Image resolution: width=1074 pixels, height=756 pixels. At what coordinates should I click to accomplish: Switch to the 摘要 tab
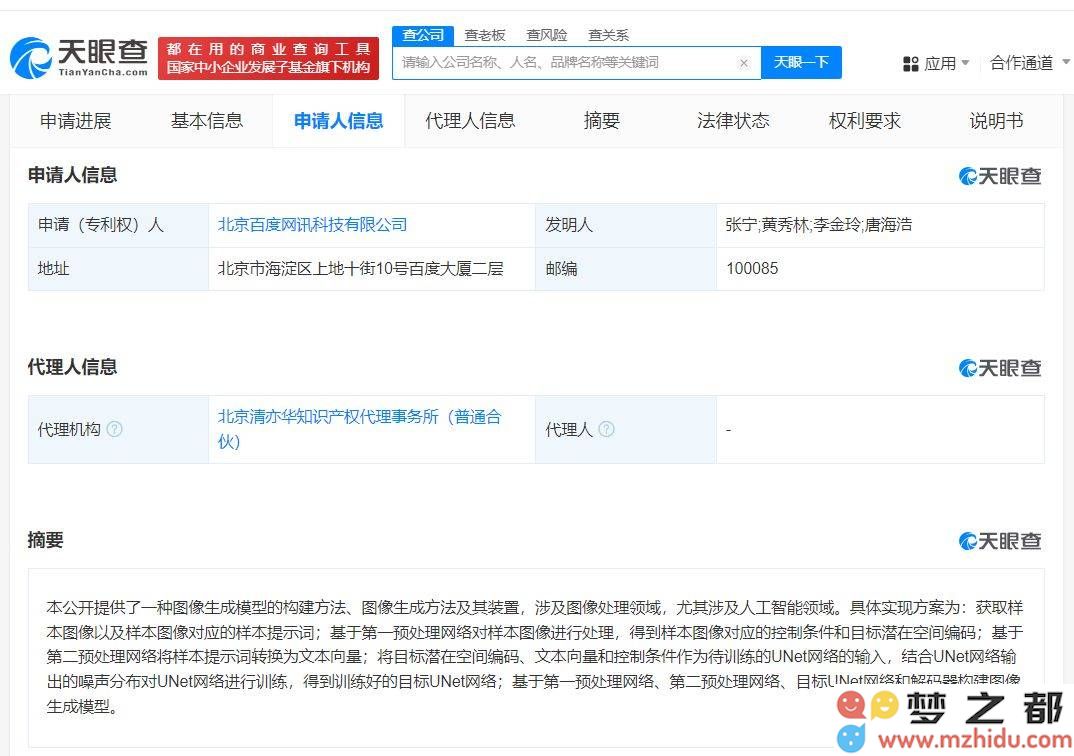[x=601, y=121]
